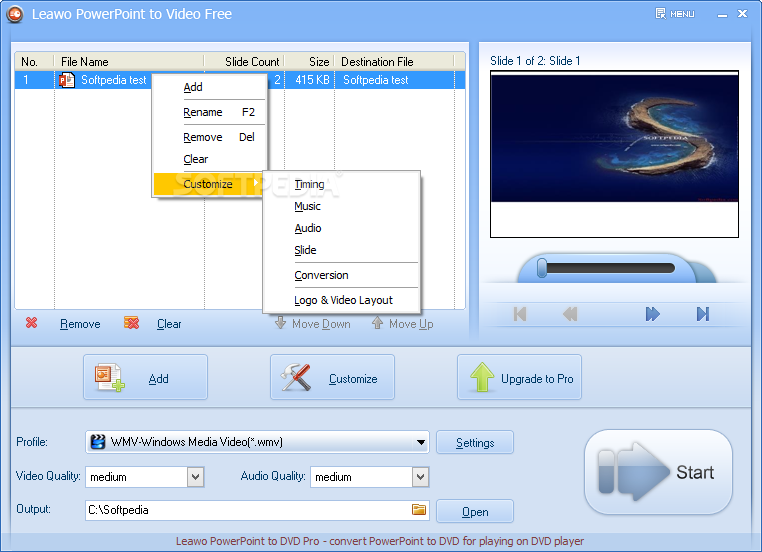762x552 pixels.
Task: Click the Remove link below file list
Action: (80, 324)
